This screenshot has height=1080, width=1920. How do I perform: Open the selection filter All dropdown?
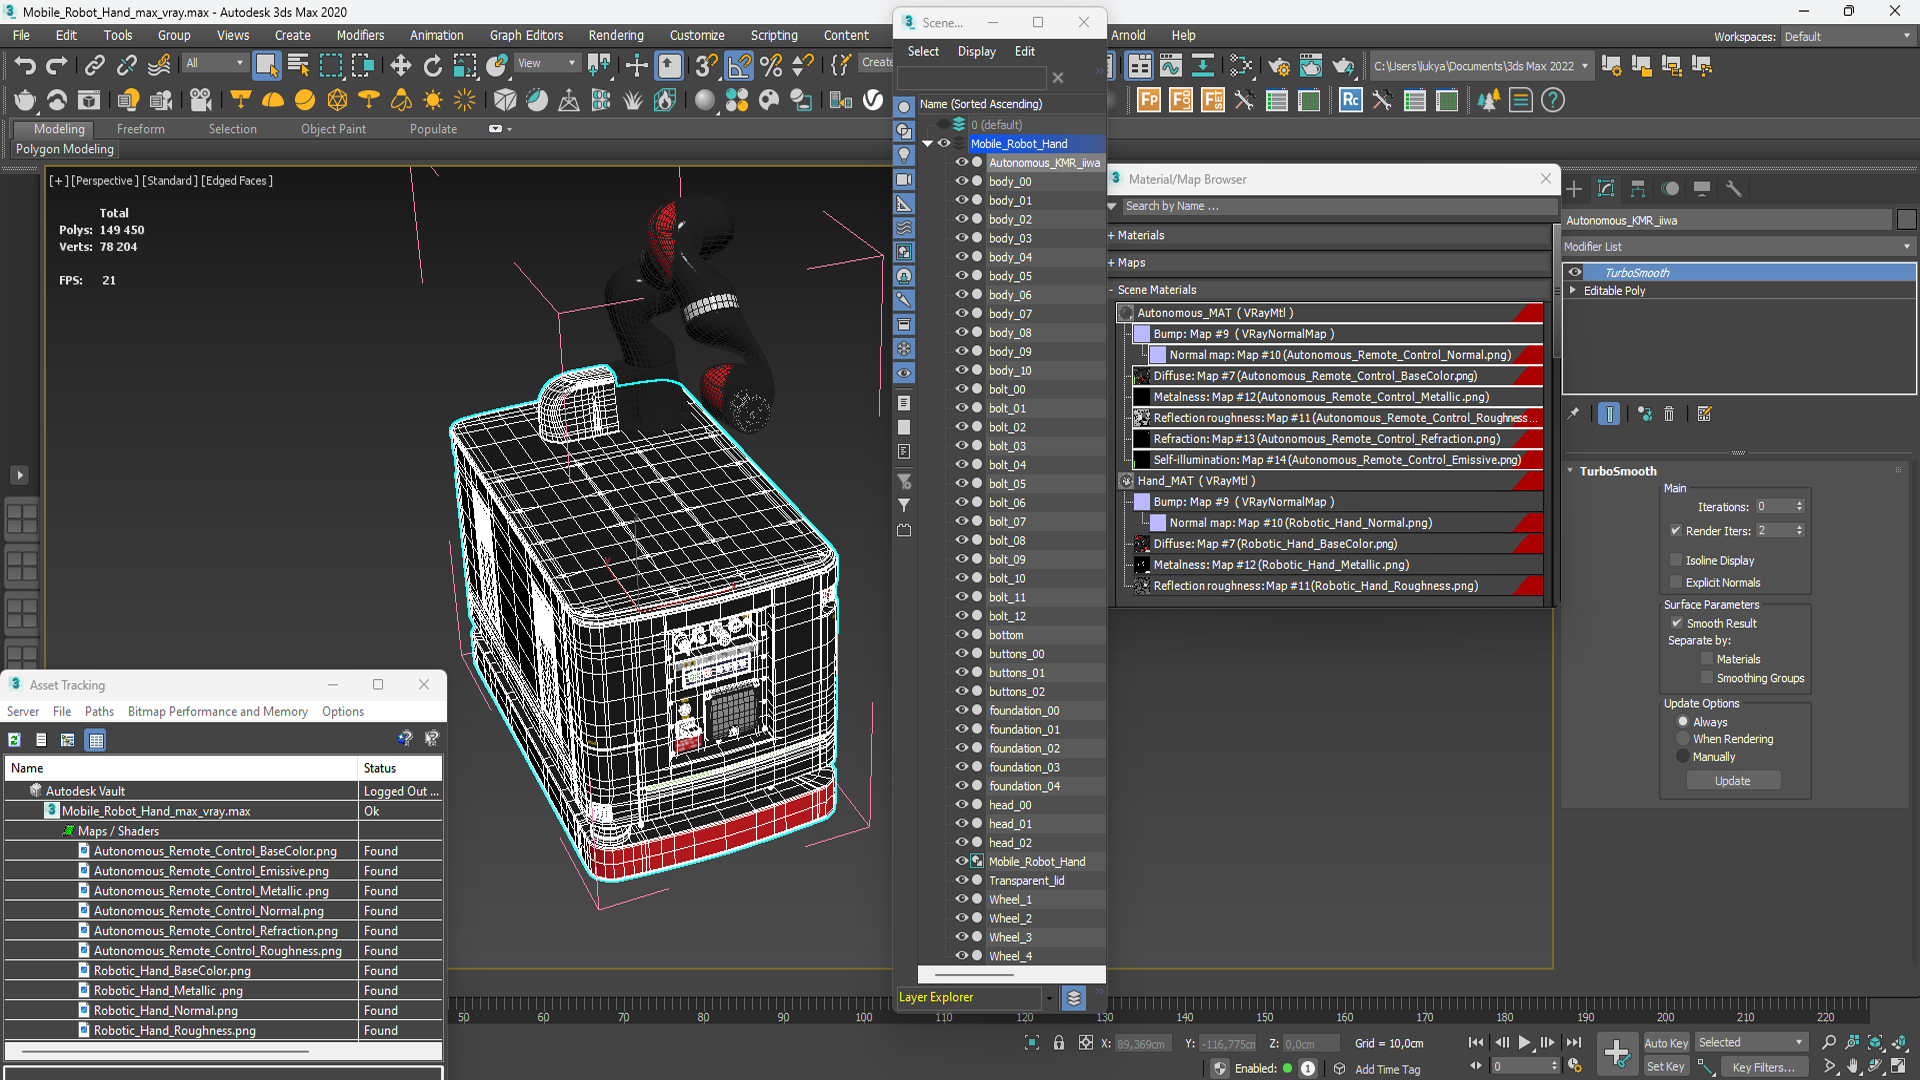coord(214,64)
